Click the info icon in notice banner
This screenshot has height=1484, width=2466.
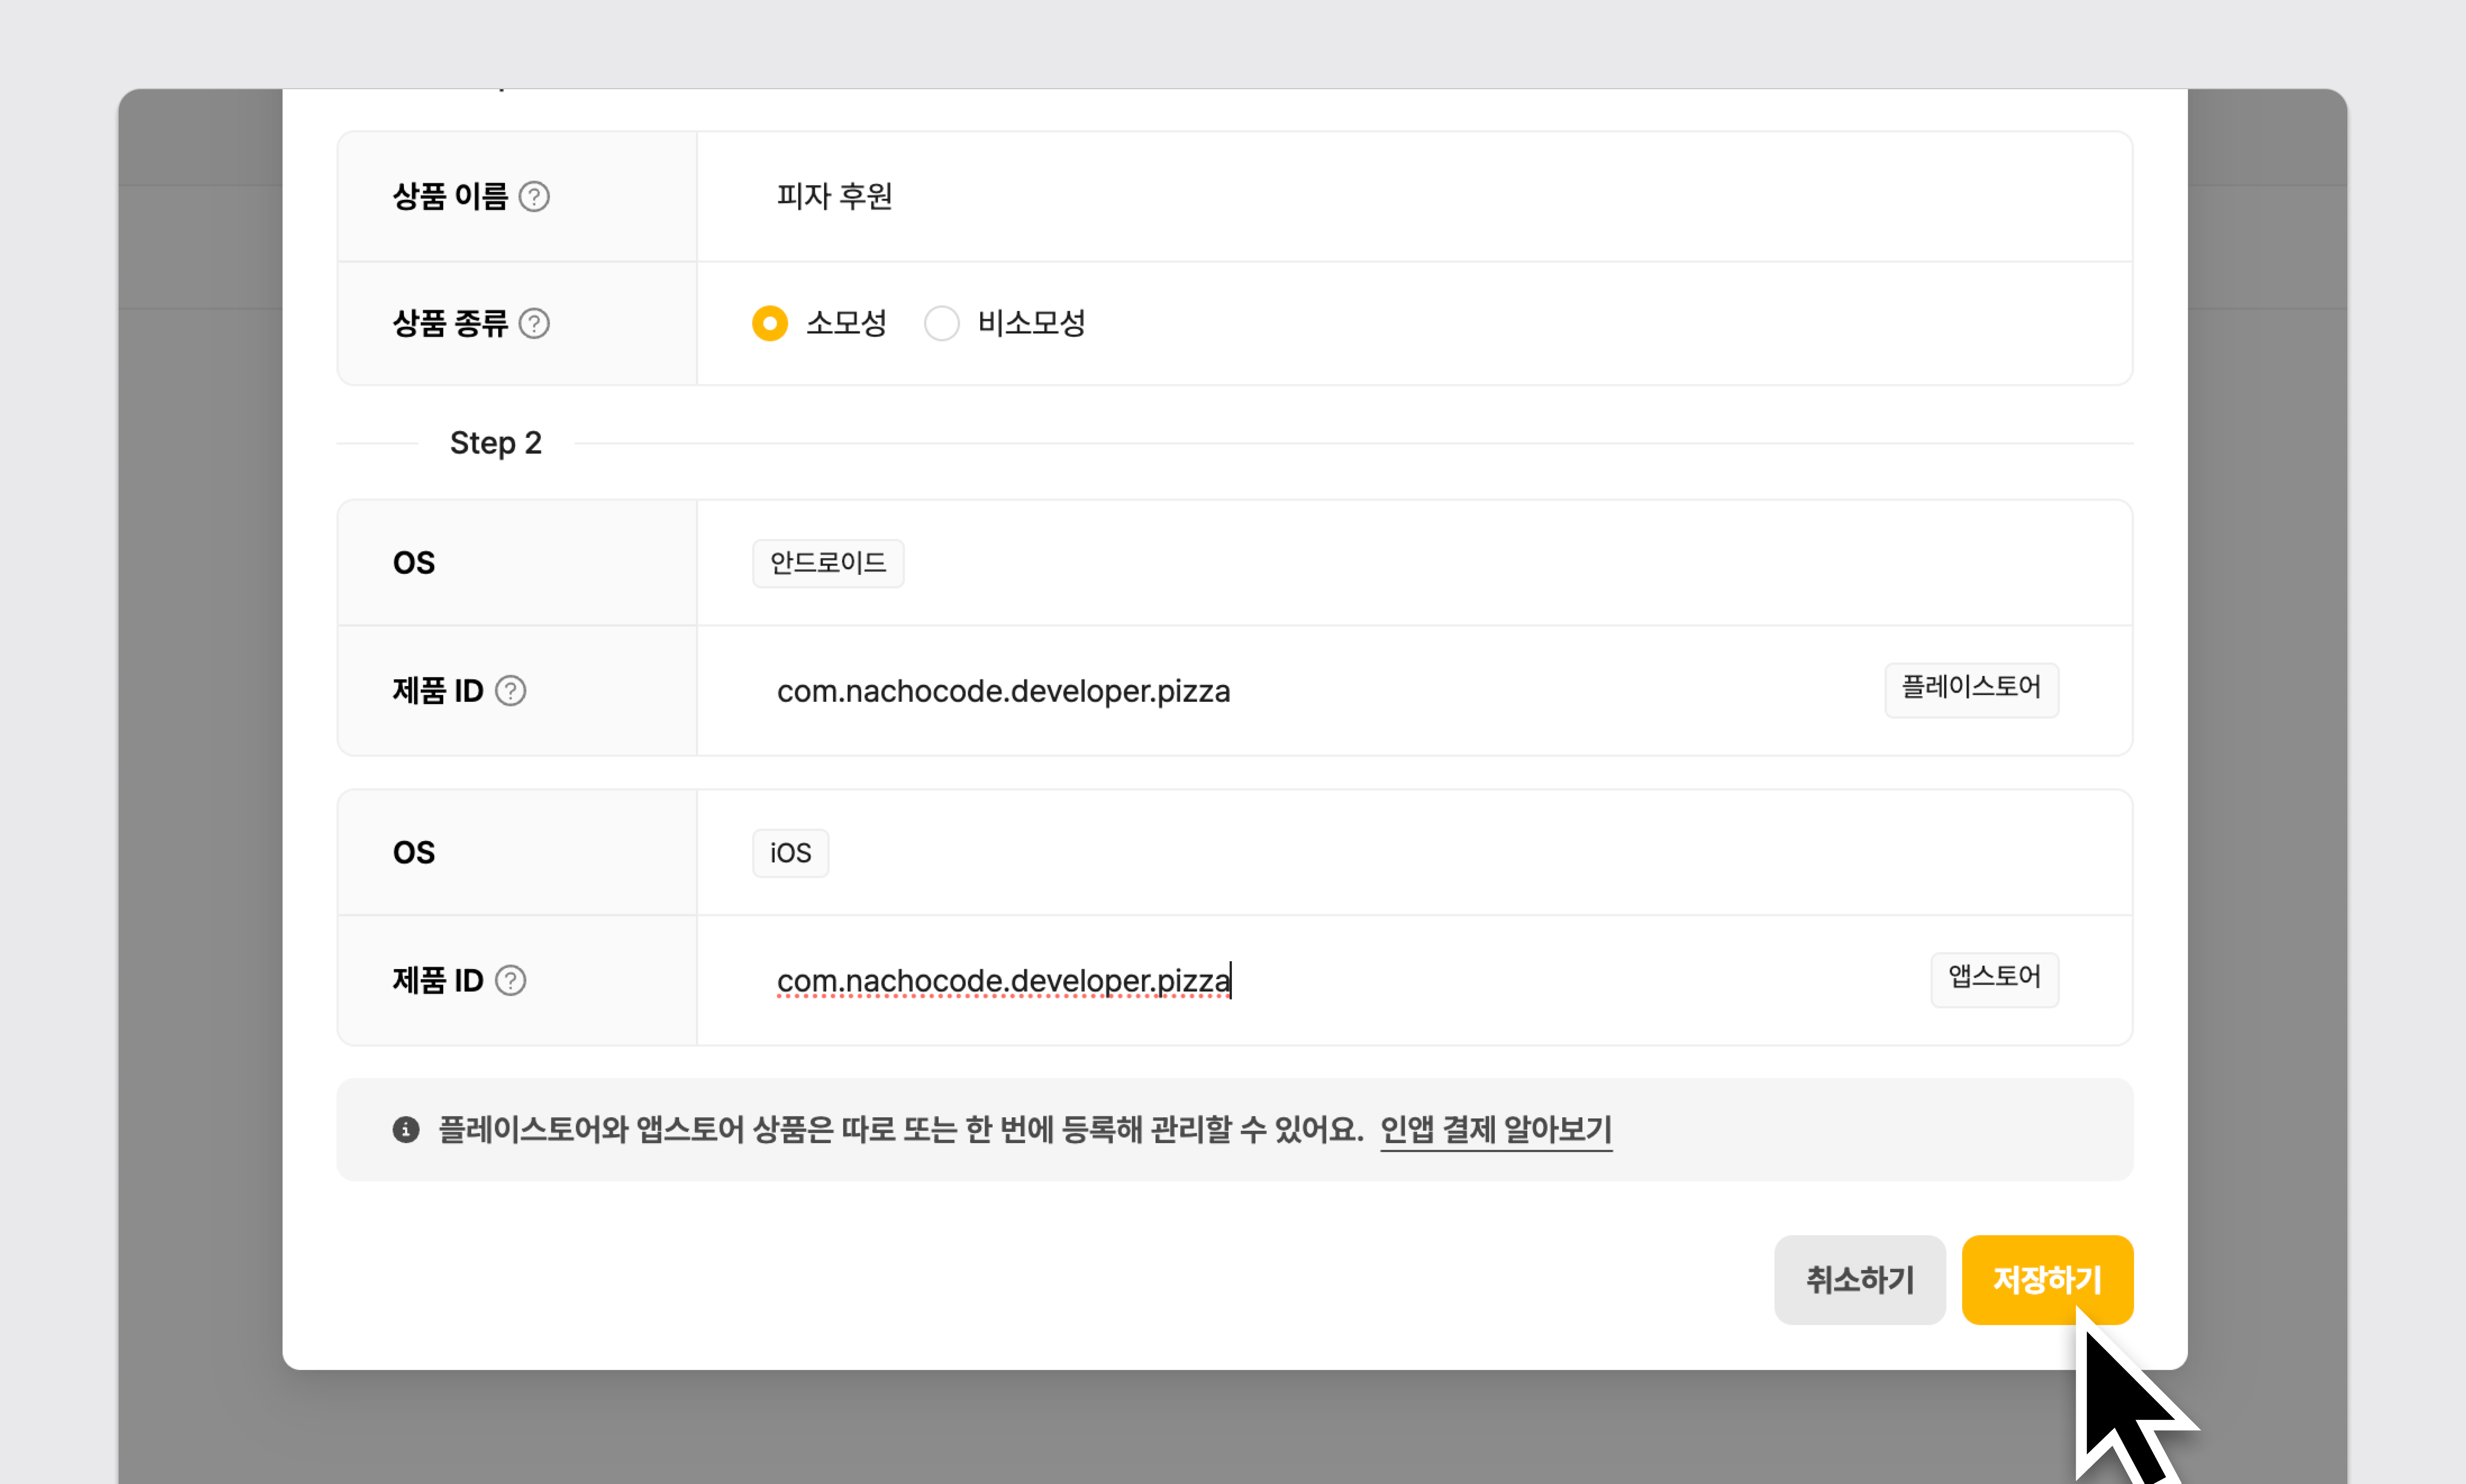405,1129
